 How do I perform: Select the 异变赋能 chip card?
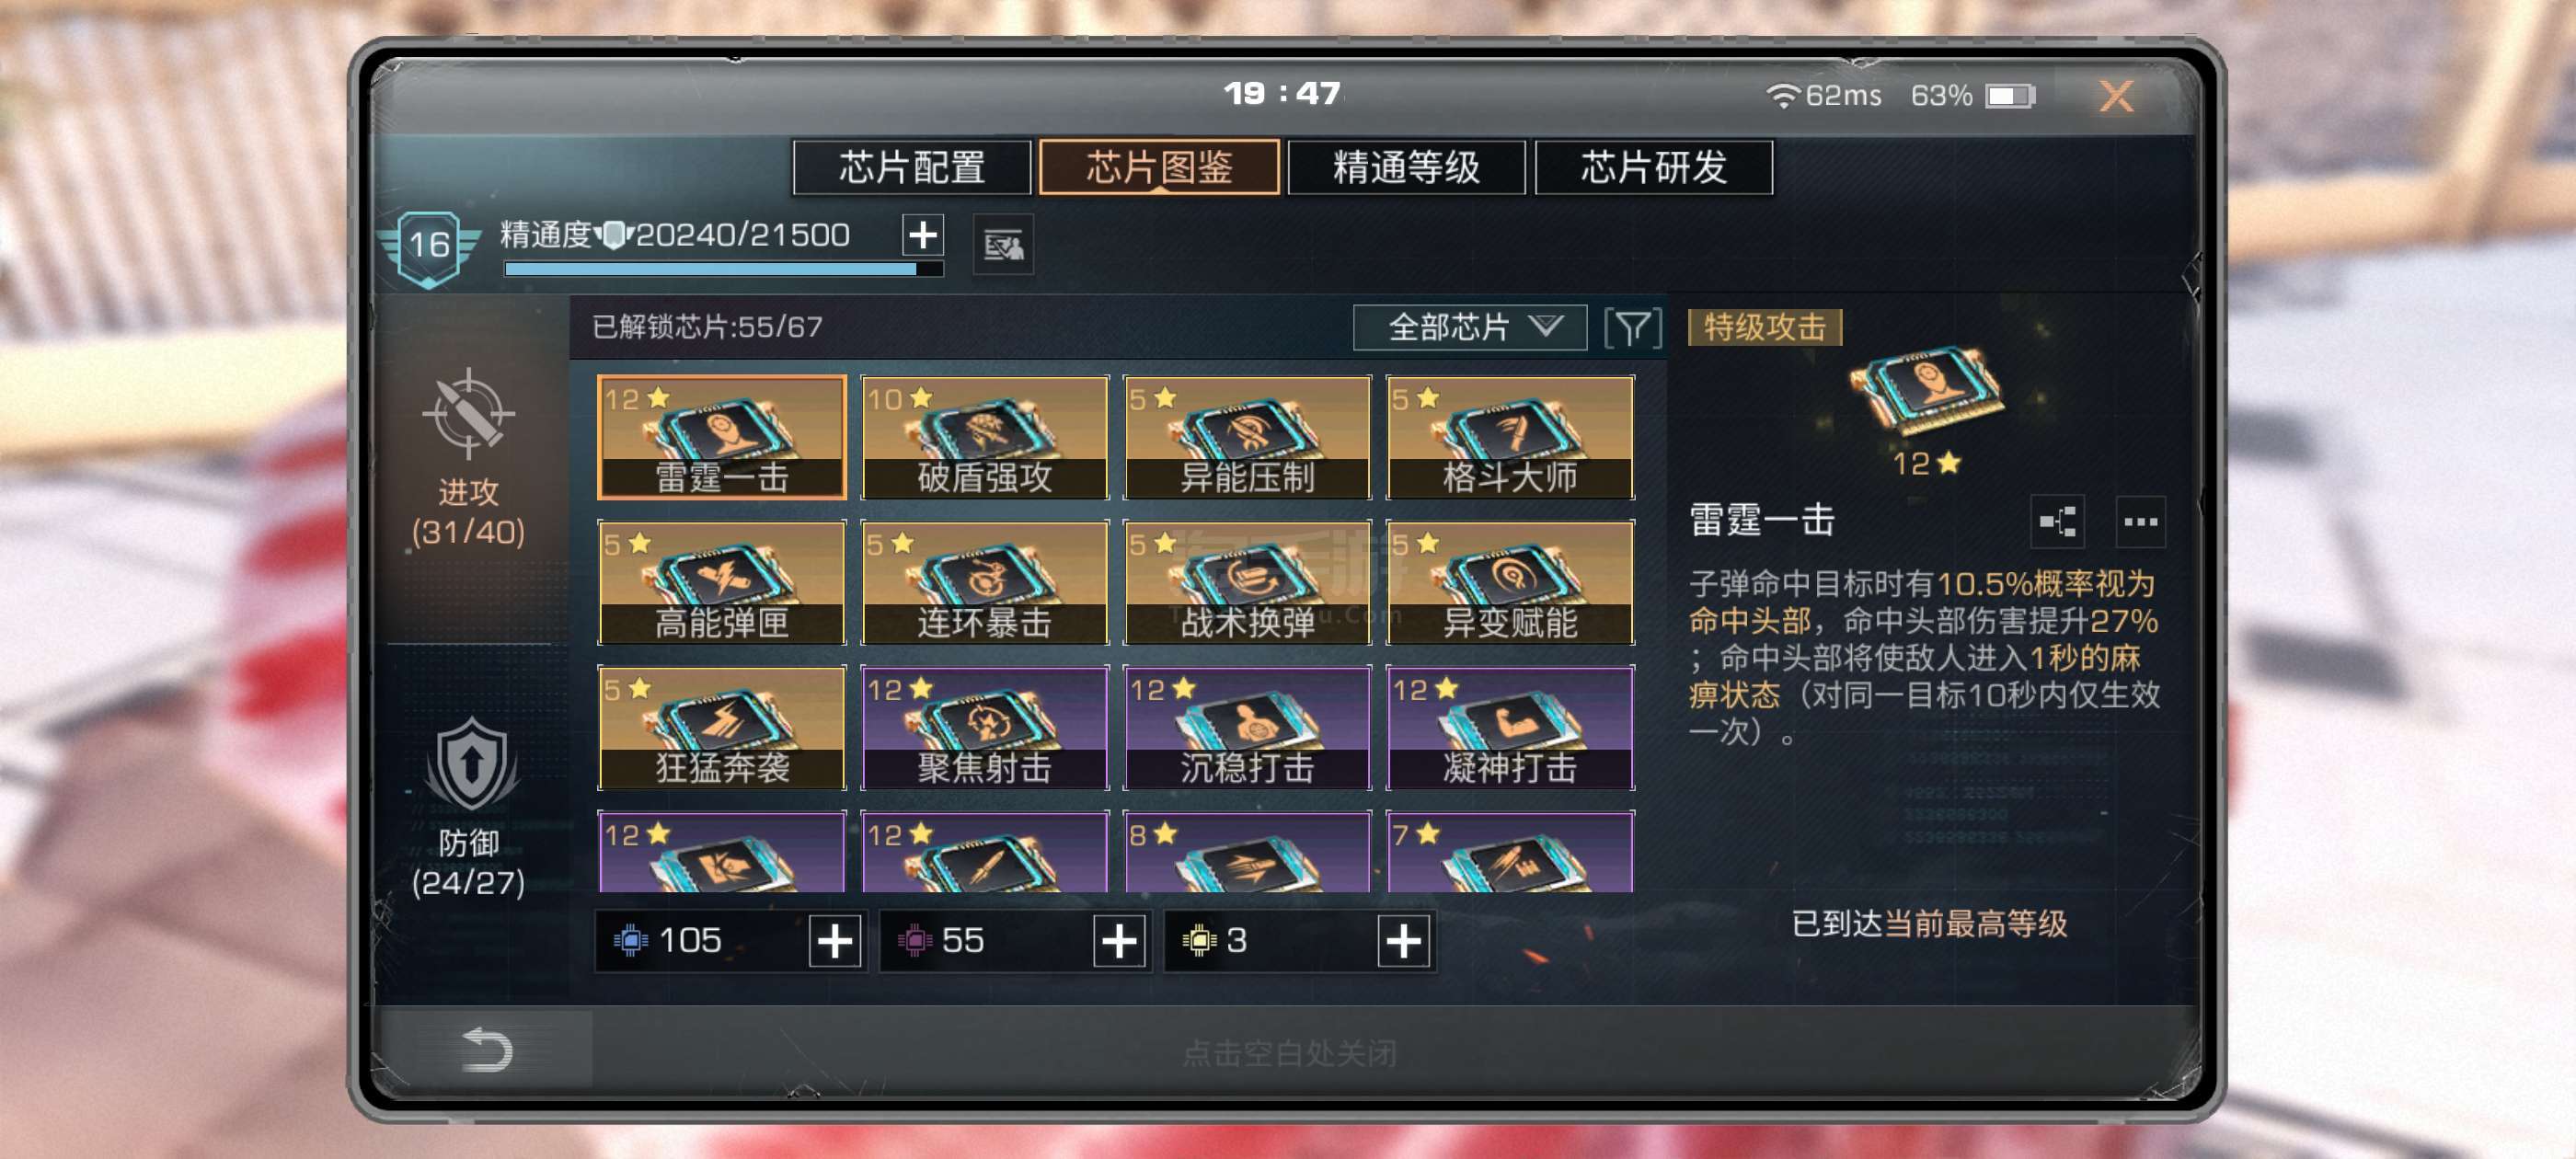pyautogui.click(x=1510, y=582)
